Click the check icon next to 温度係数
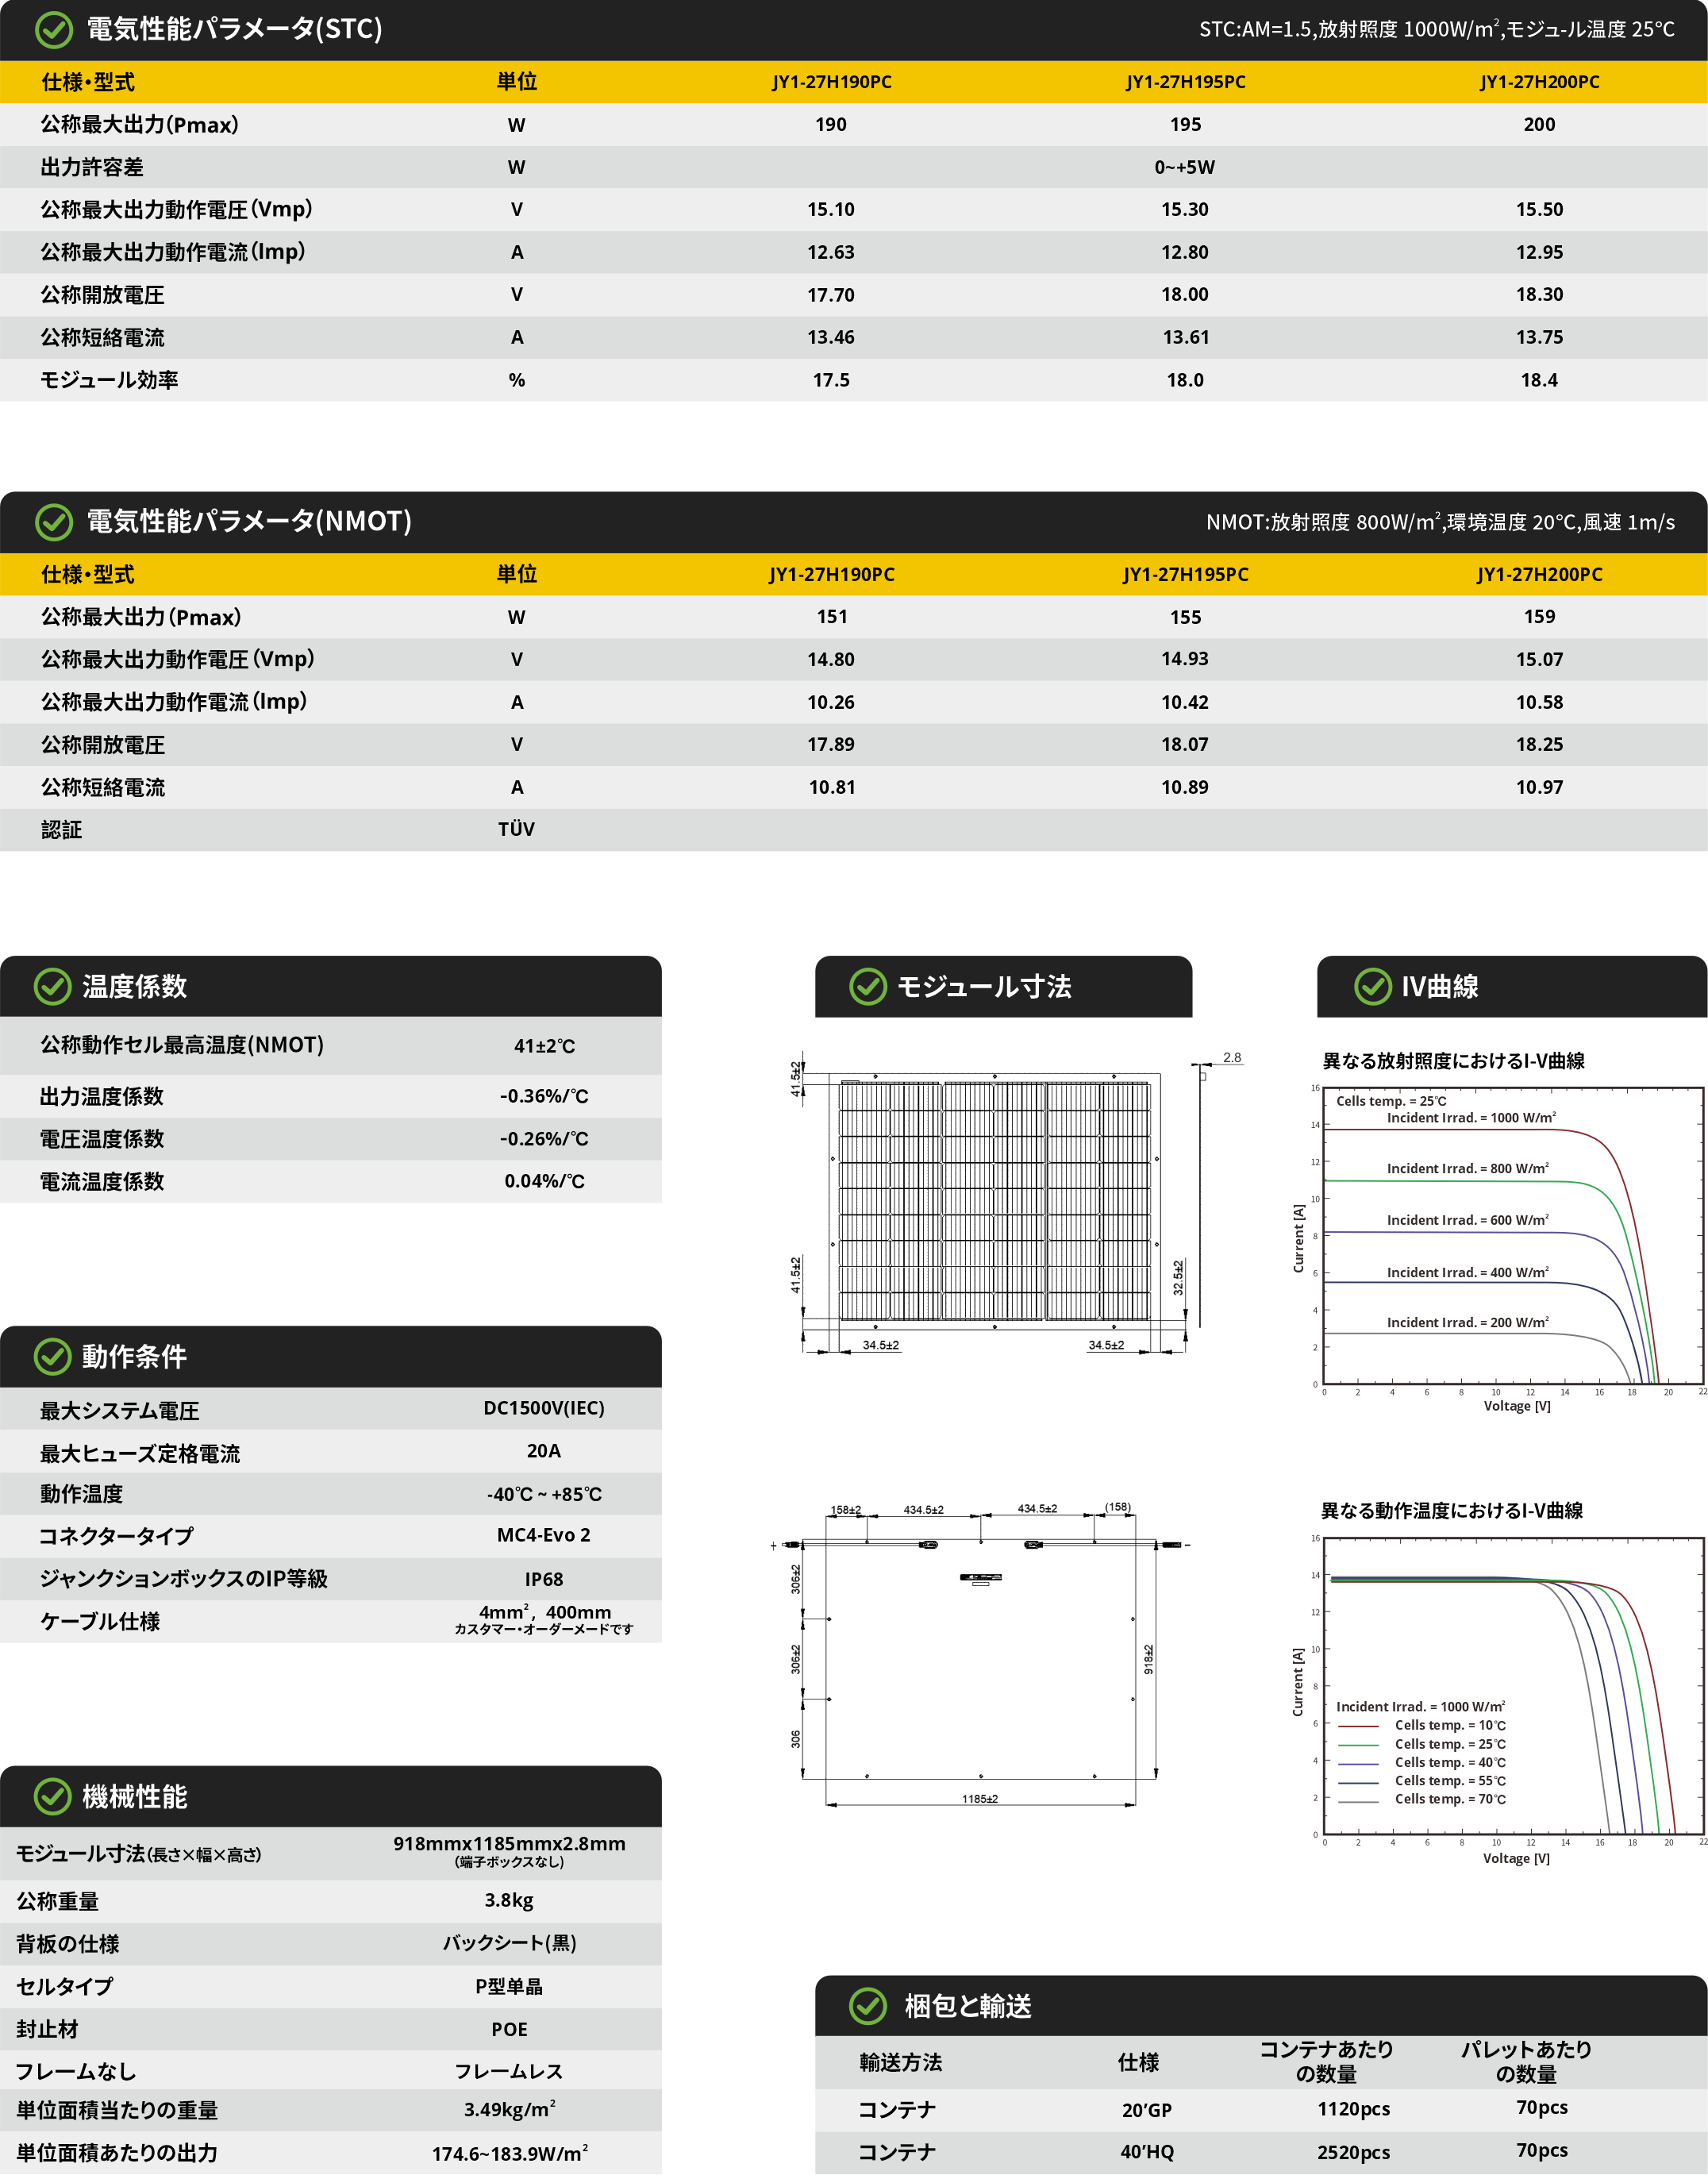 (x=52, y=987)
